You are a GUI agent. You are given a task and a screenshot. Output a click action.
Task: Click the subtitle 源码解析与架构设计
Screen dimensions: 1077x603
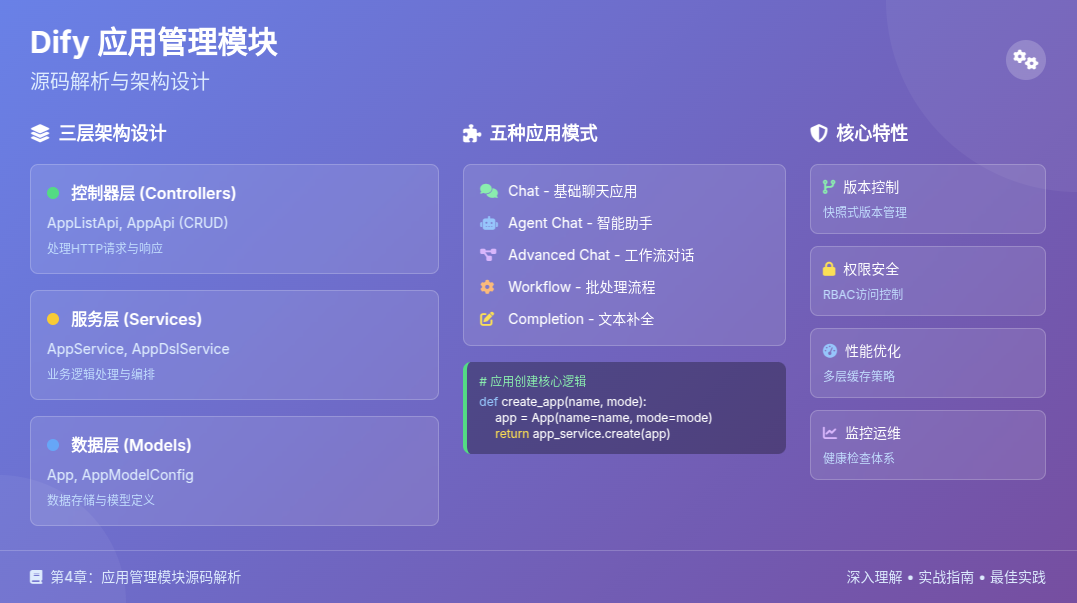120,82
